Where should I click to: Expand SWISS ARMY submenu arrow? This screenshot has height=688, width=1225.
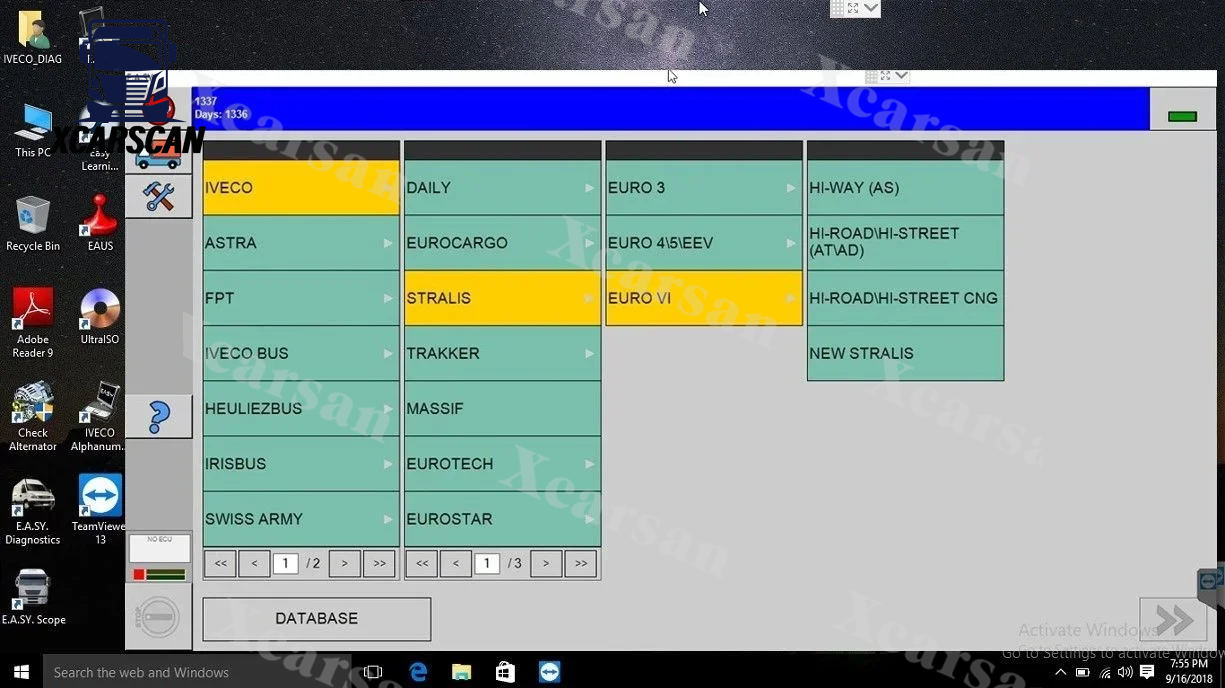pyautogui.click(x=388, y=519)
